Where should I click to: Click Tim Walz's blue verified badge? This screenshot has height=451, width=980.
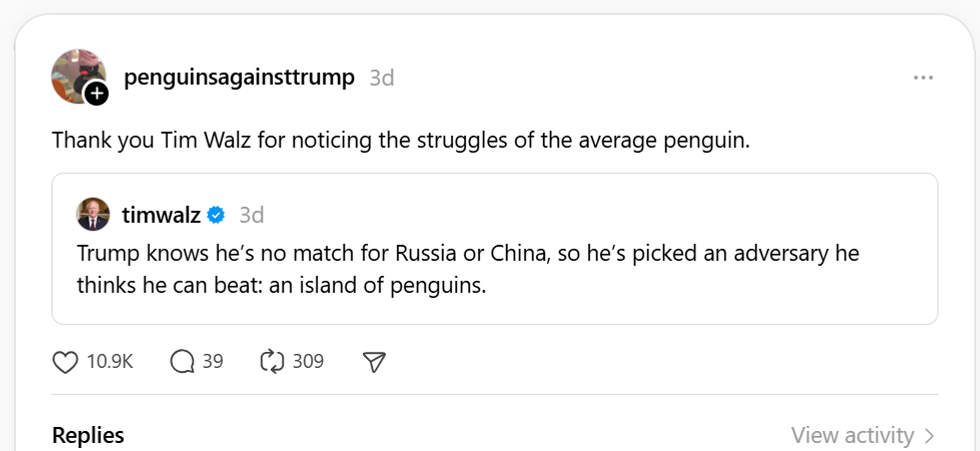[217, 215]
